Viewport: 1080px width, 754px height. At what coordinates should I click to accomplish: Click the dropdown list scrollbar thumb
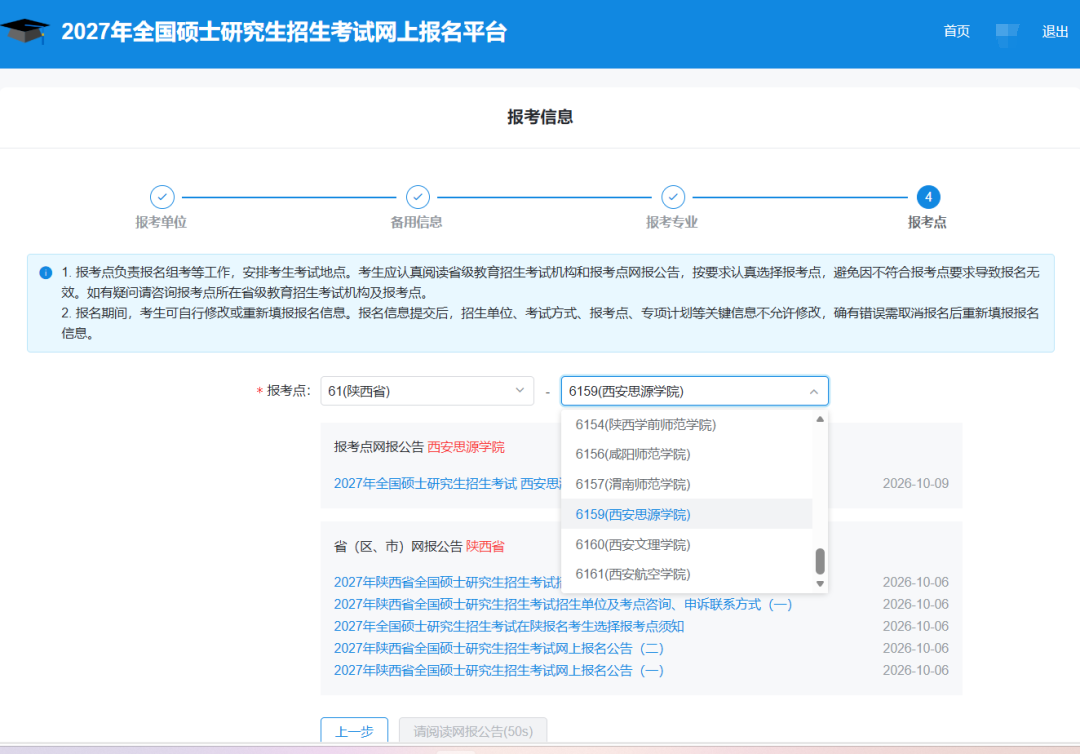(x=820, y=561)
